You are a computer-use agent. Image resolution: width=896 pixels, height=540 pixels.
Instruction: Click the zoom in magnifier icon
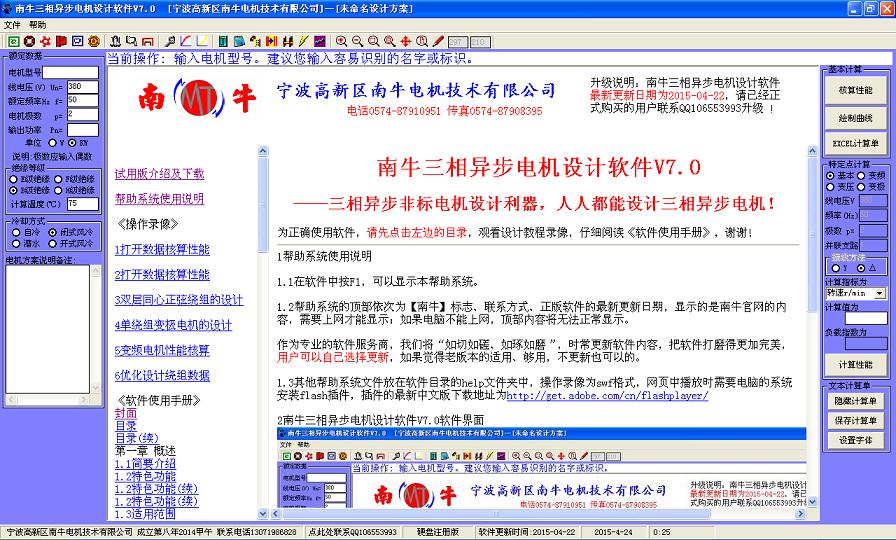click(x=341, y=41)
